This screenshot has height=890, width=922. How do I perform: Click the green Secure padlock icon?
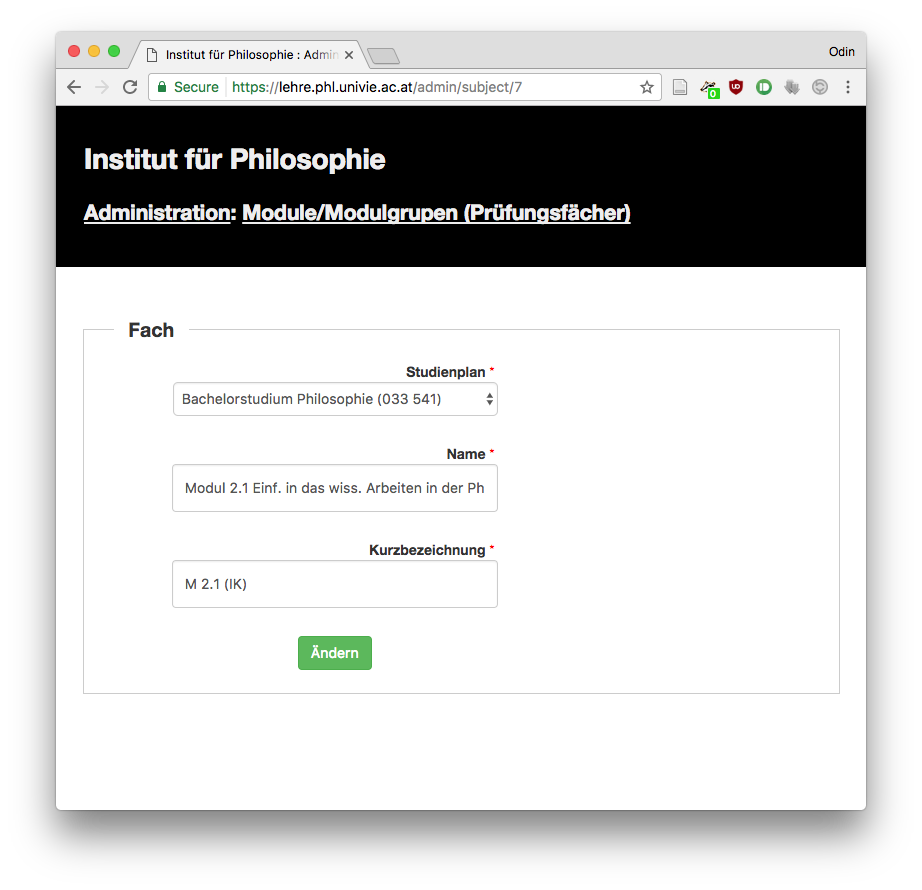coord(162,87)
